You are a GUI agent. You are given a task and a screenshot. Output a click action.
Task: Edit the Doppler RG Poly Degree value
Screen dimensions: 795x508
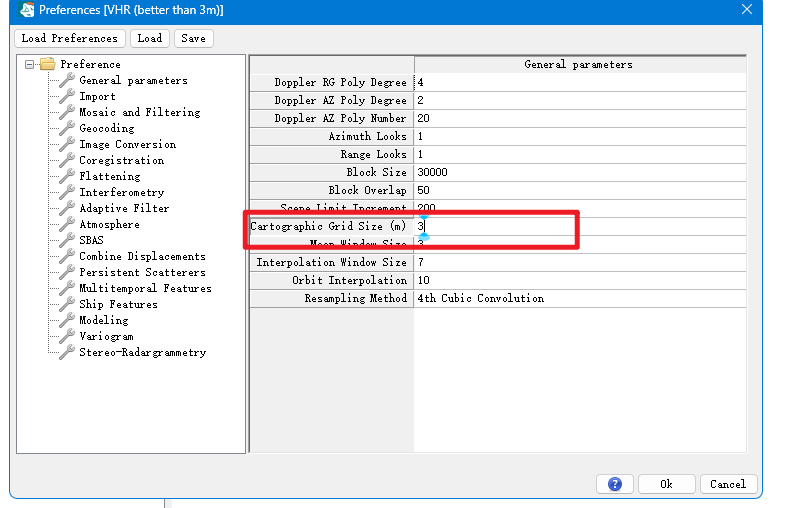coord(580,82)
